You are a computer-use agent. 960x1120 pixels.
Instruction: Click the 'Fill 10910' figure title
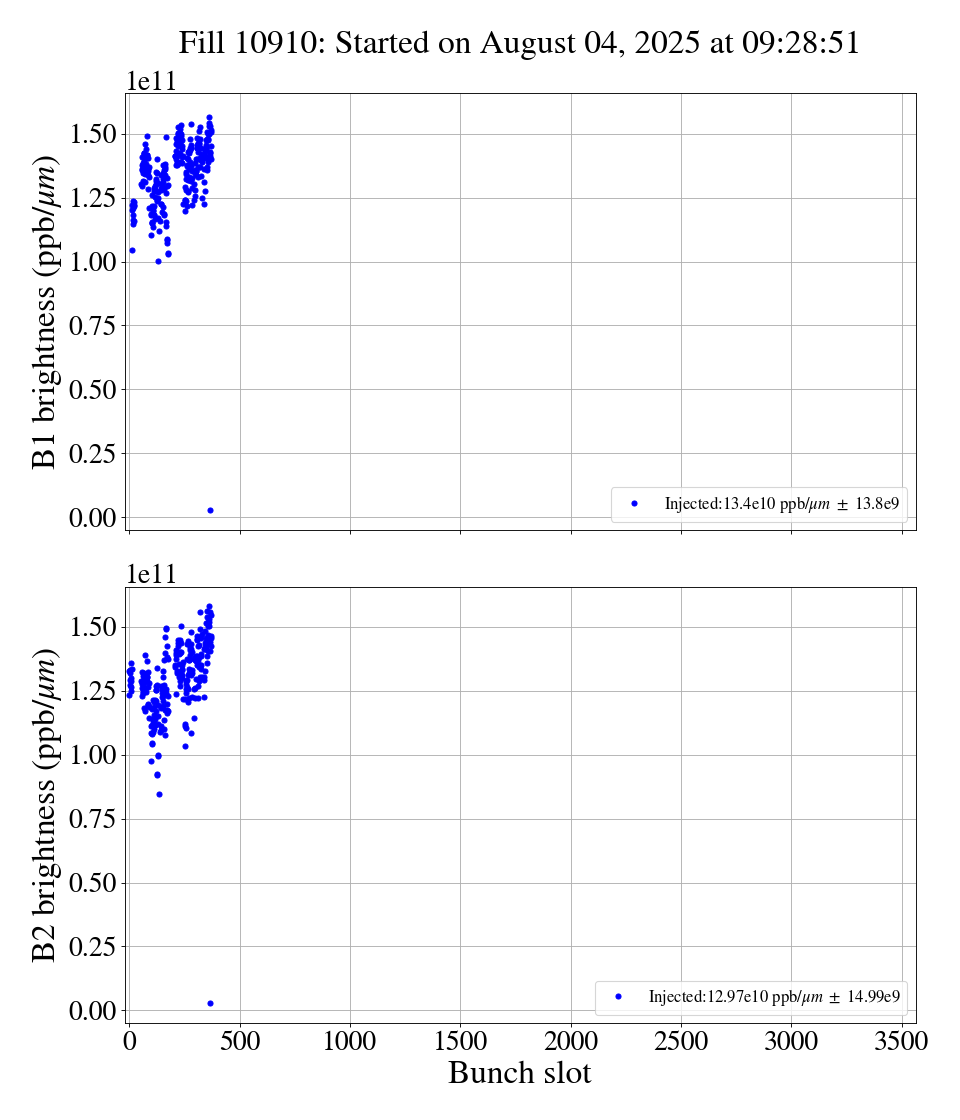pos(519,44)
